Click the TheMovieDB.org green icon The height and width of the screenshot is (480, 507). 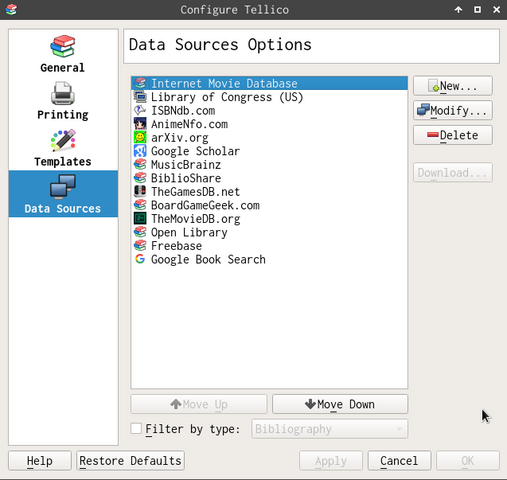coord(140,218)
